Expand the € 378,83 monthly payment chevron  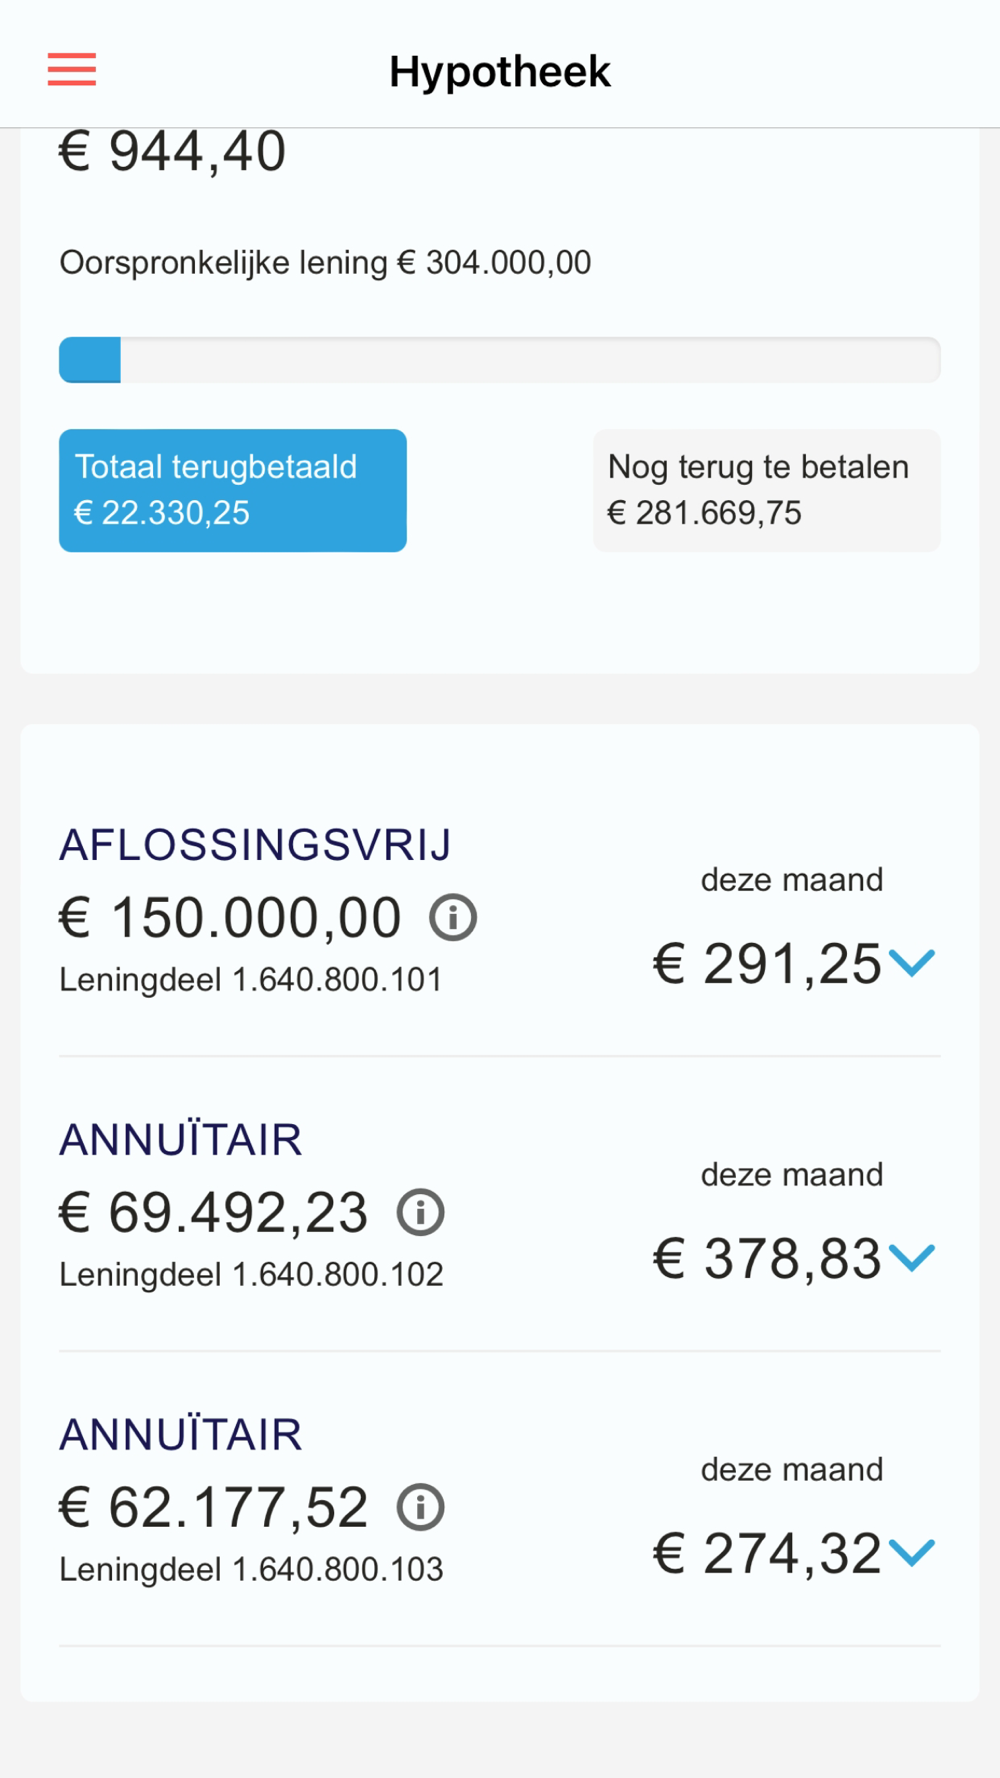click(911, 1258)
